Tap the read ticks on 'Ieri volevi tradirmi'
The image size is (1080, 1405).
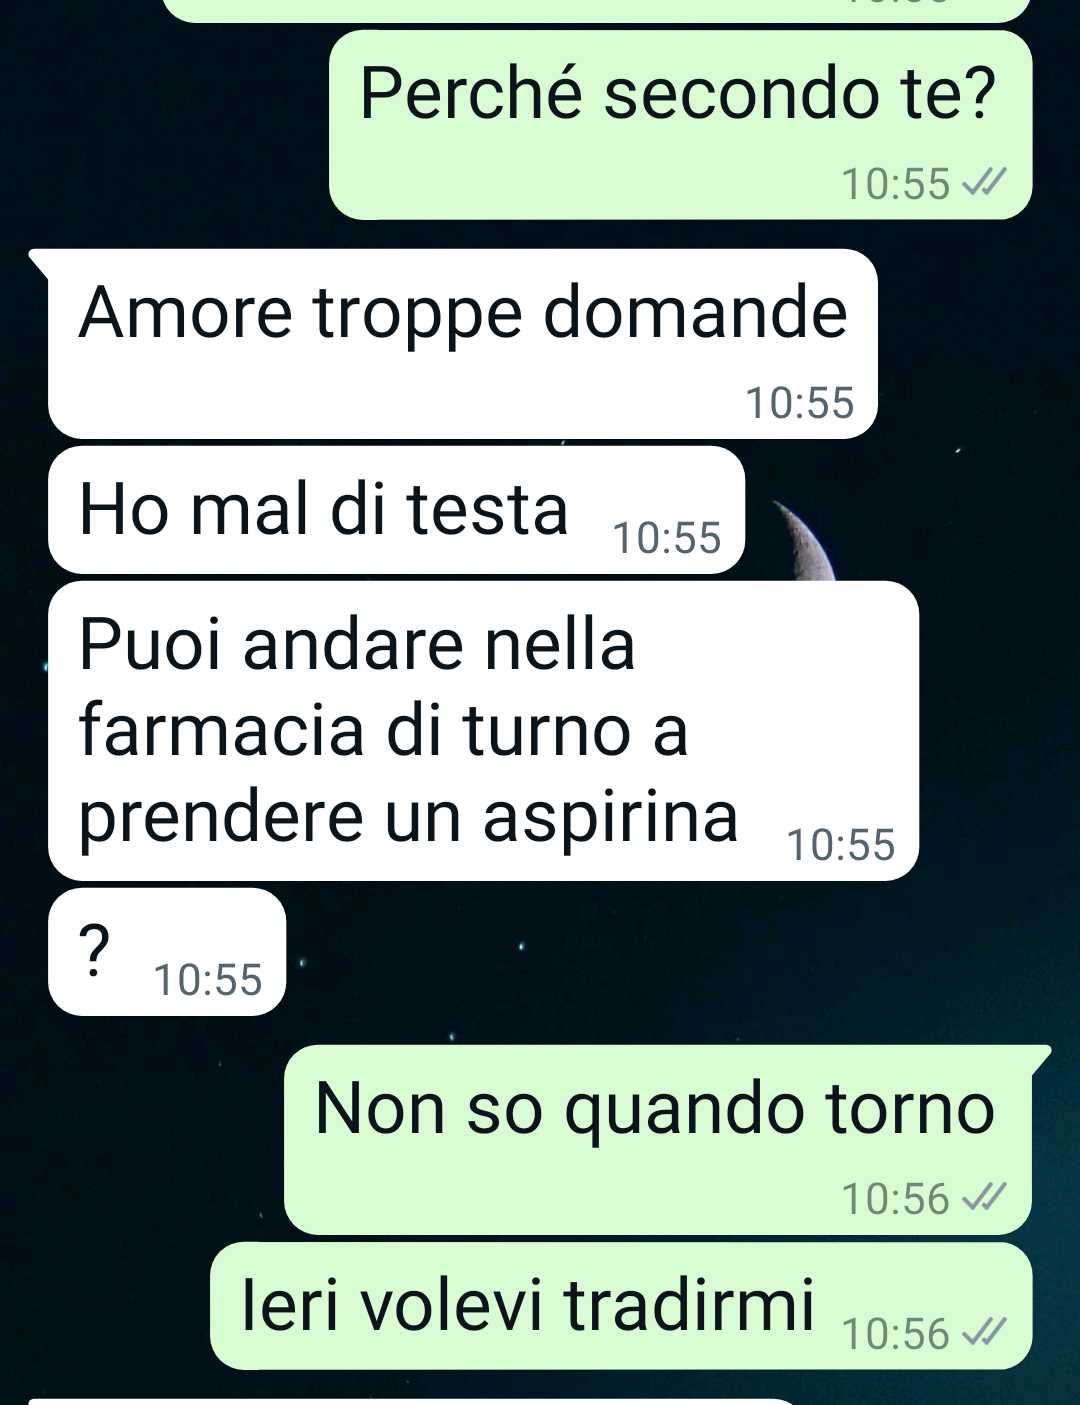[982, 1333]
